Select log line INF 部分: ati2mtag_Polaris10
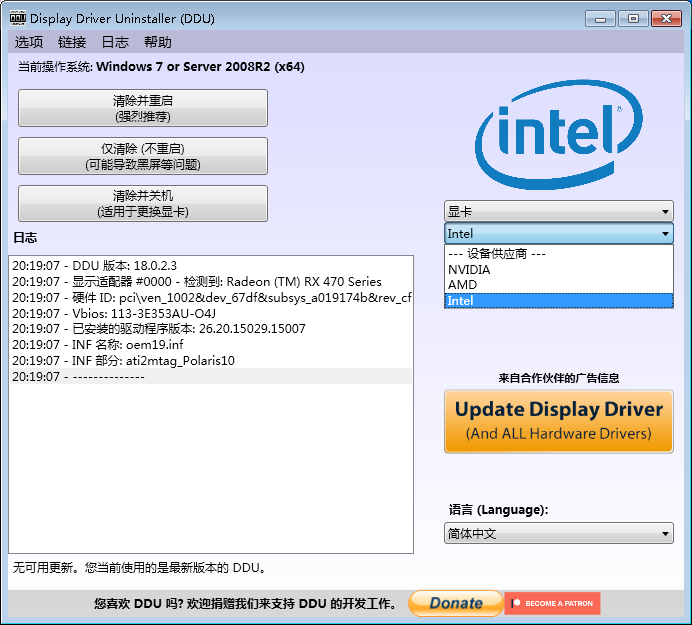The image size is (692, 625). point(211,361)
